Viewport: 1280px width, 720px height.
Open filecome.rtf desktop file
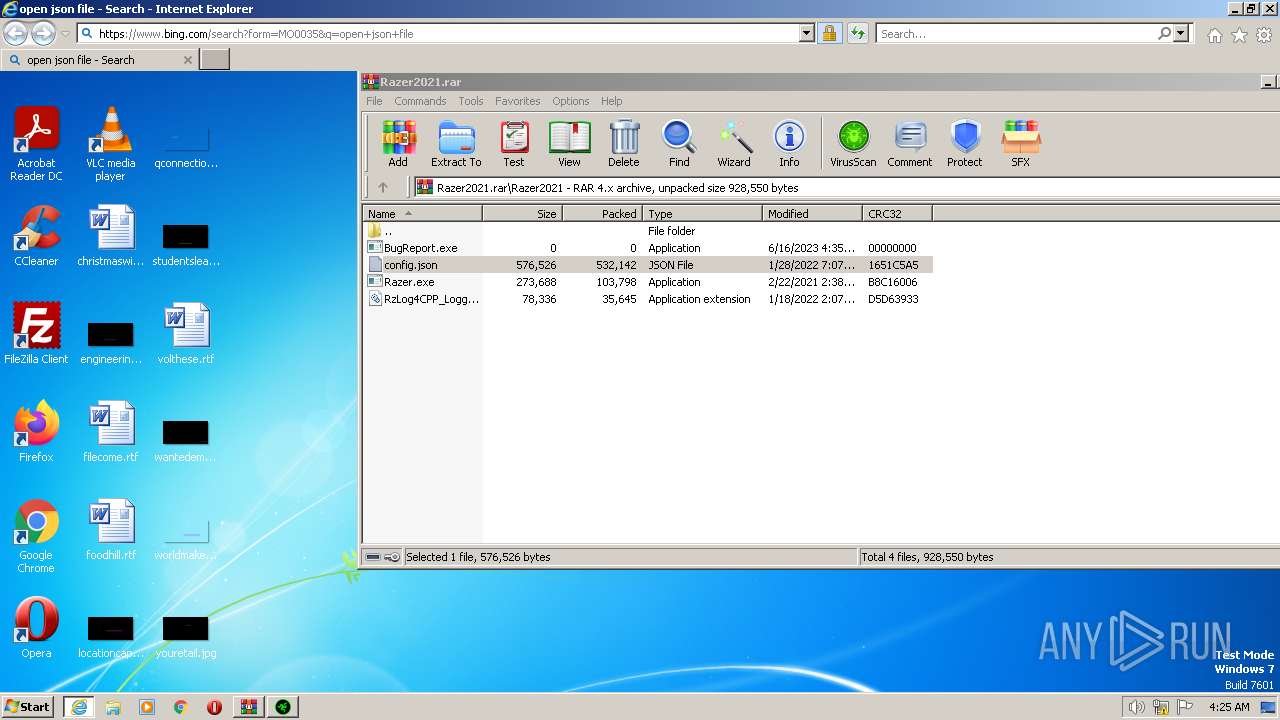coord(110,432)
